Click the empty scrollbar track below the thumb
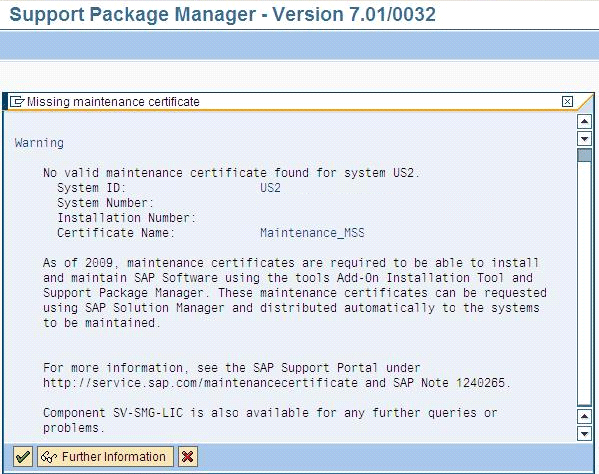The width and height of the screenshot is (599, 474). tap(584, 283)
